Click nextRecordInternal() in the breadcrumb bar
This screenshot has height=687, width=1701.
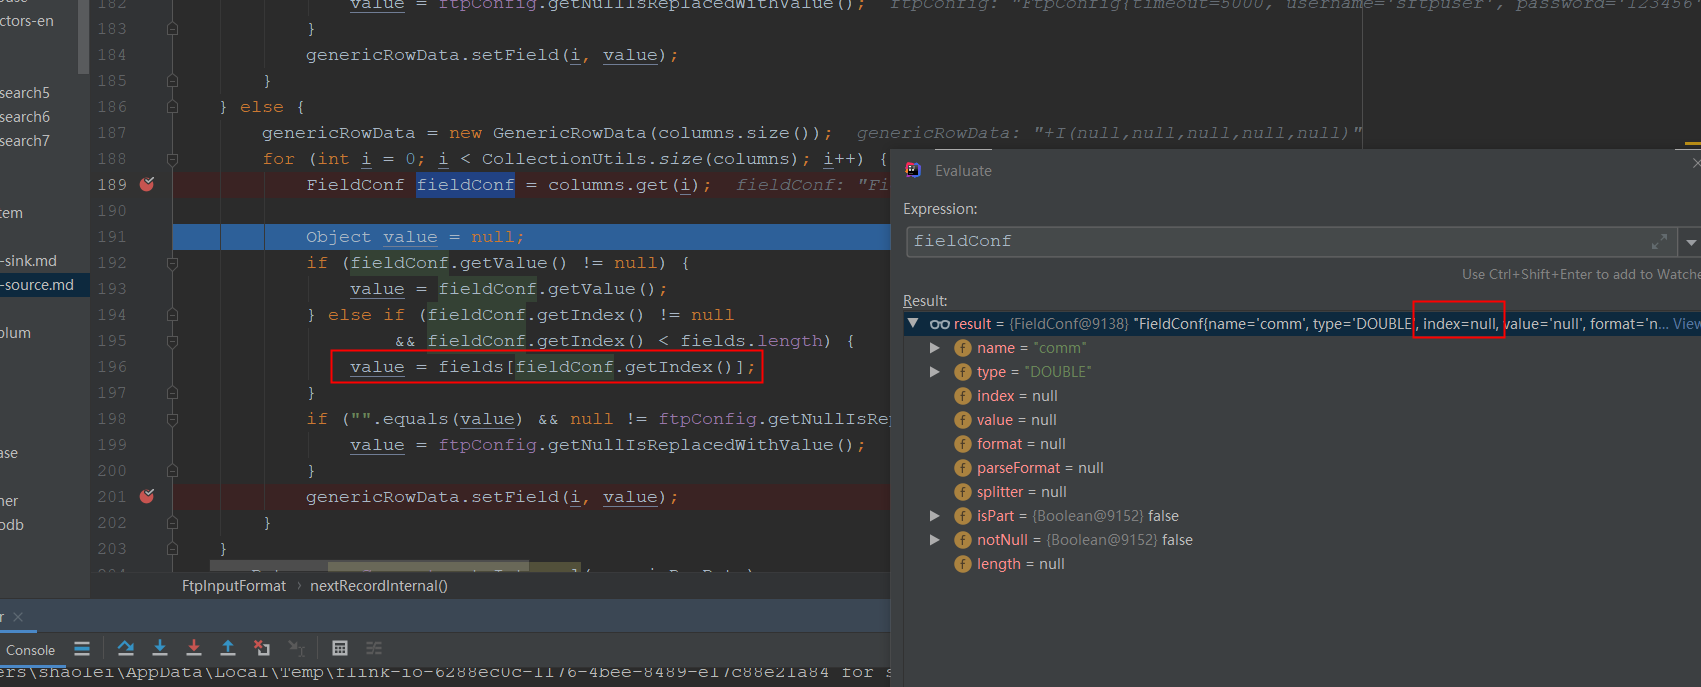379,585
